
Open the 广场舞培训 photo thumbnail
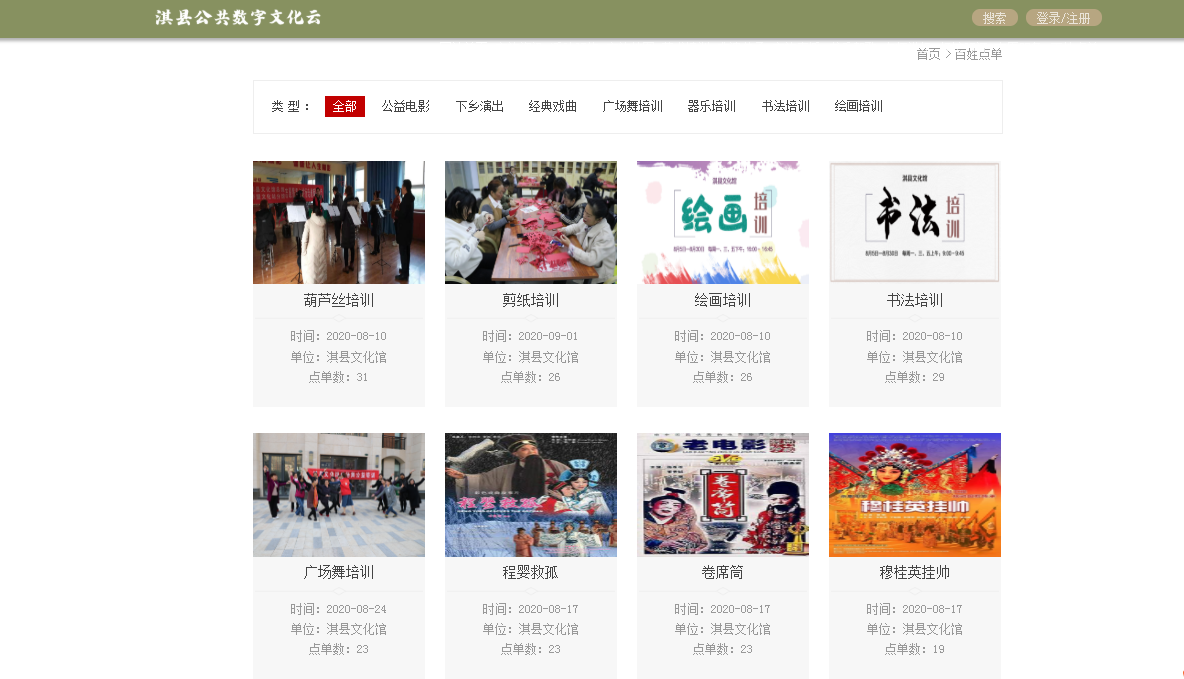339,495
